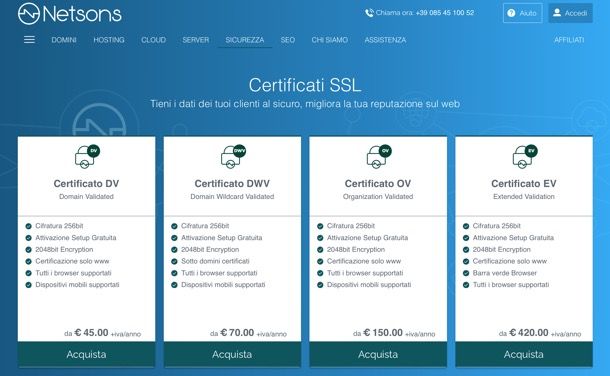Click the Netsons logo

(70, 14)
